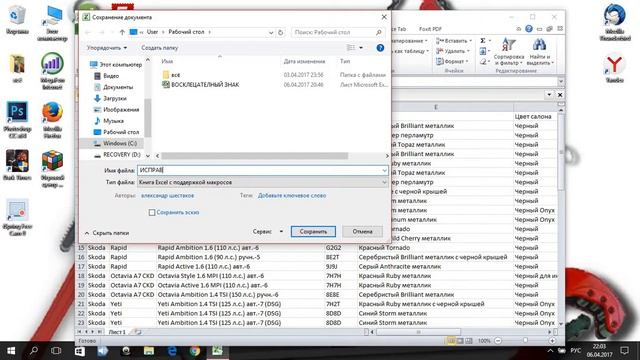Select RECOVERY (D:) drive
The height and width of the screenshot is (360, 640).
point(117,155)
